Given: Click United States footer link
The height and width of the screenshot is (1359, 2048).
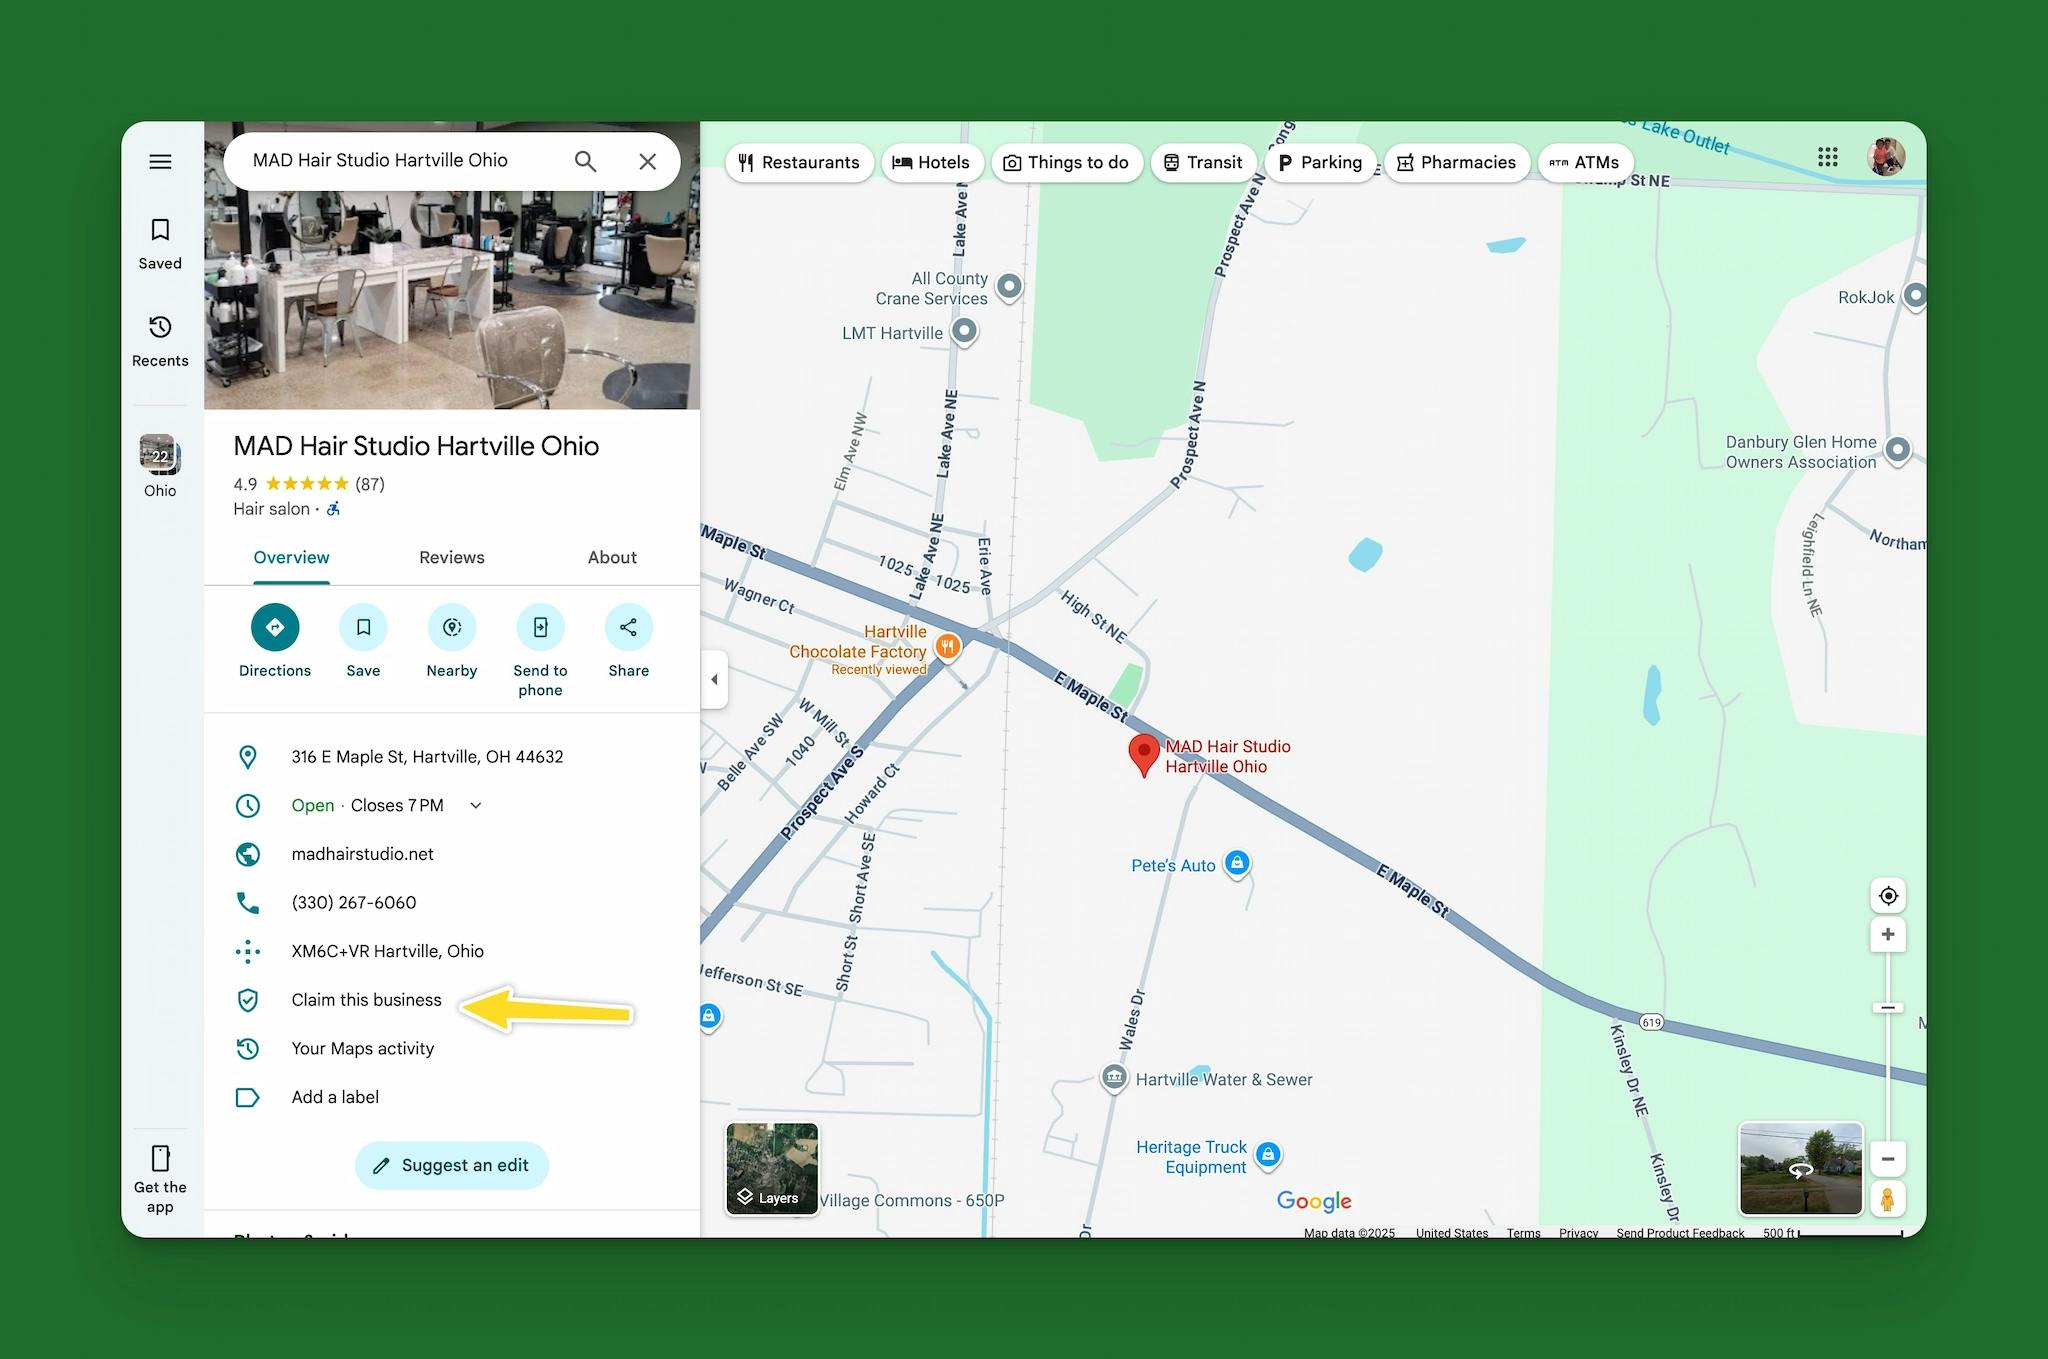Looking at the screenshot, I should (x=1452, y=1233).
